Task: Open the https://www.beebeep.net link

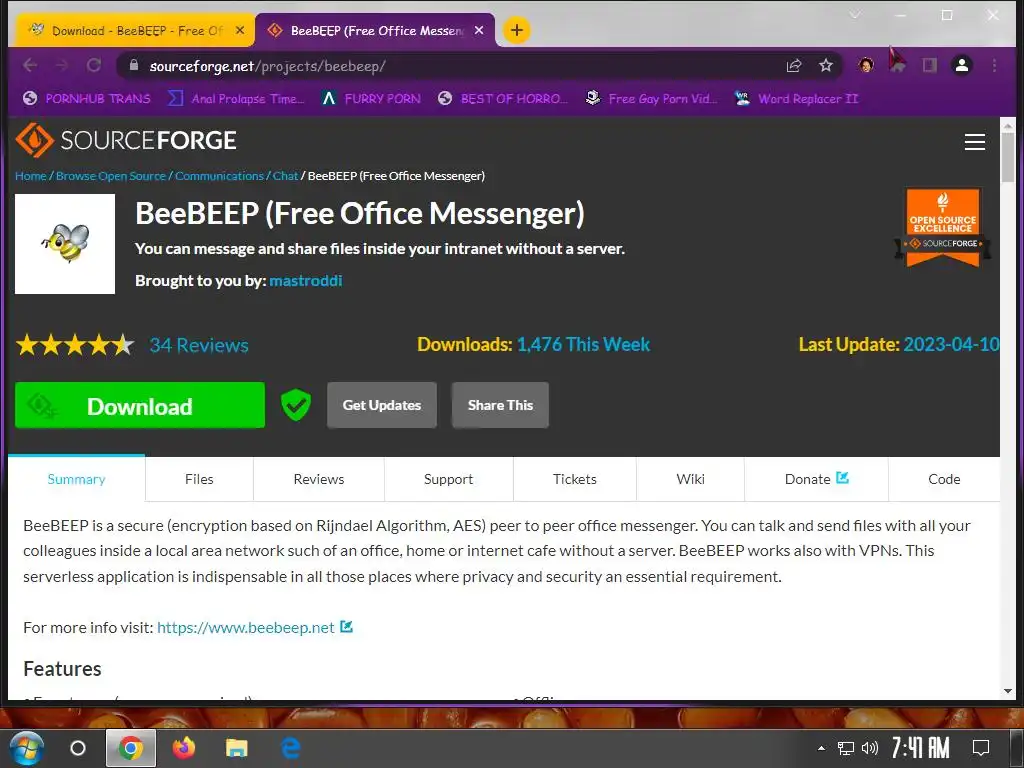Action: tap(246, 628)
